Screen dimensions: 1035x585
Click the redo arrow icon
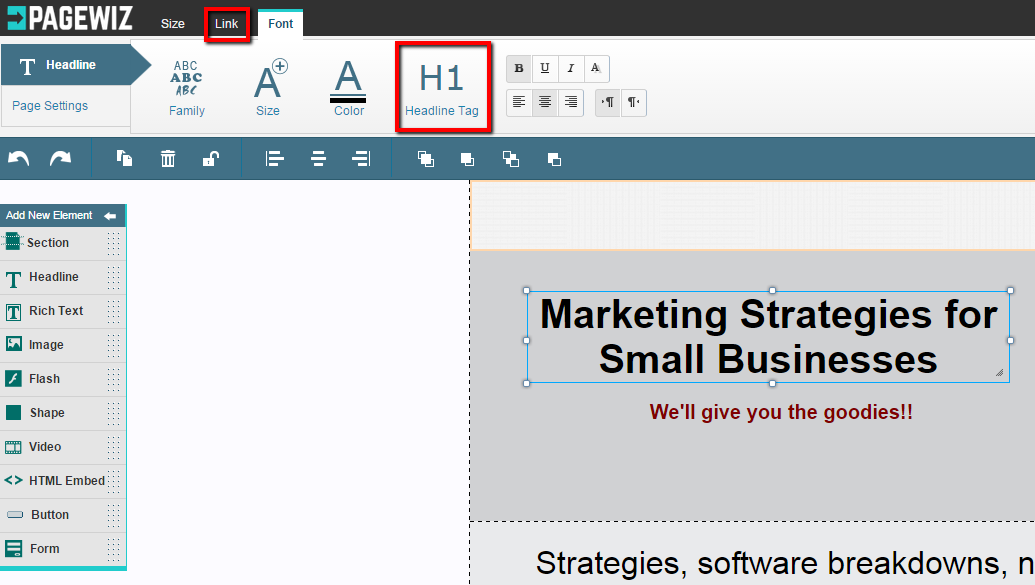click(61, 158)
